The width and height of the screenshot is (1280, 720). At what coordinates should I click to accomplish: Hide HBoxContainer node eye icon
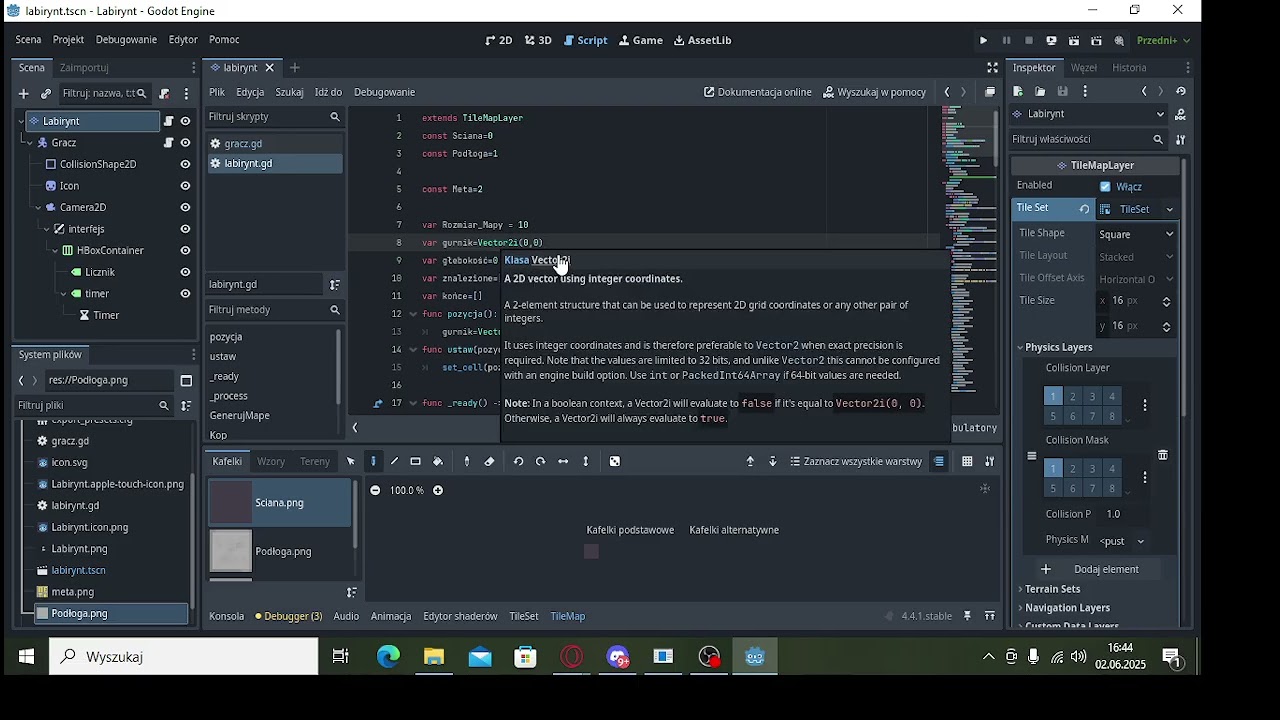click(x=185, y=251)
